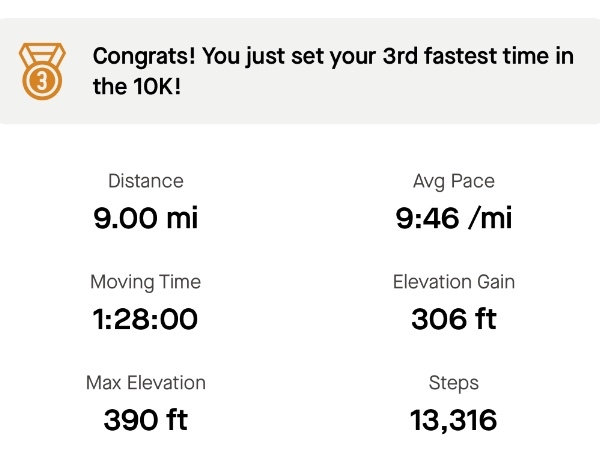
Task: Click the Avg Pace label
Action: [454, 181]
